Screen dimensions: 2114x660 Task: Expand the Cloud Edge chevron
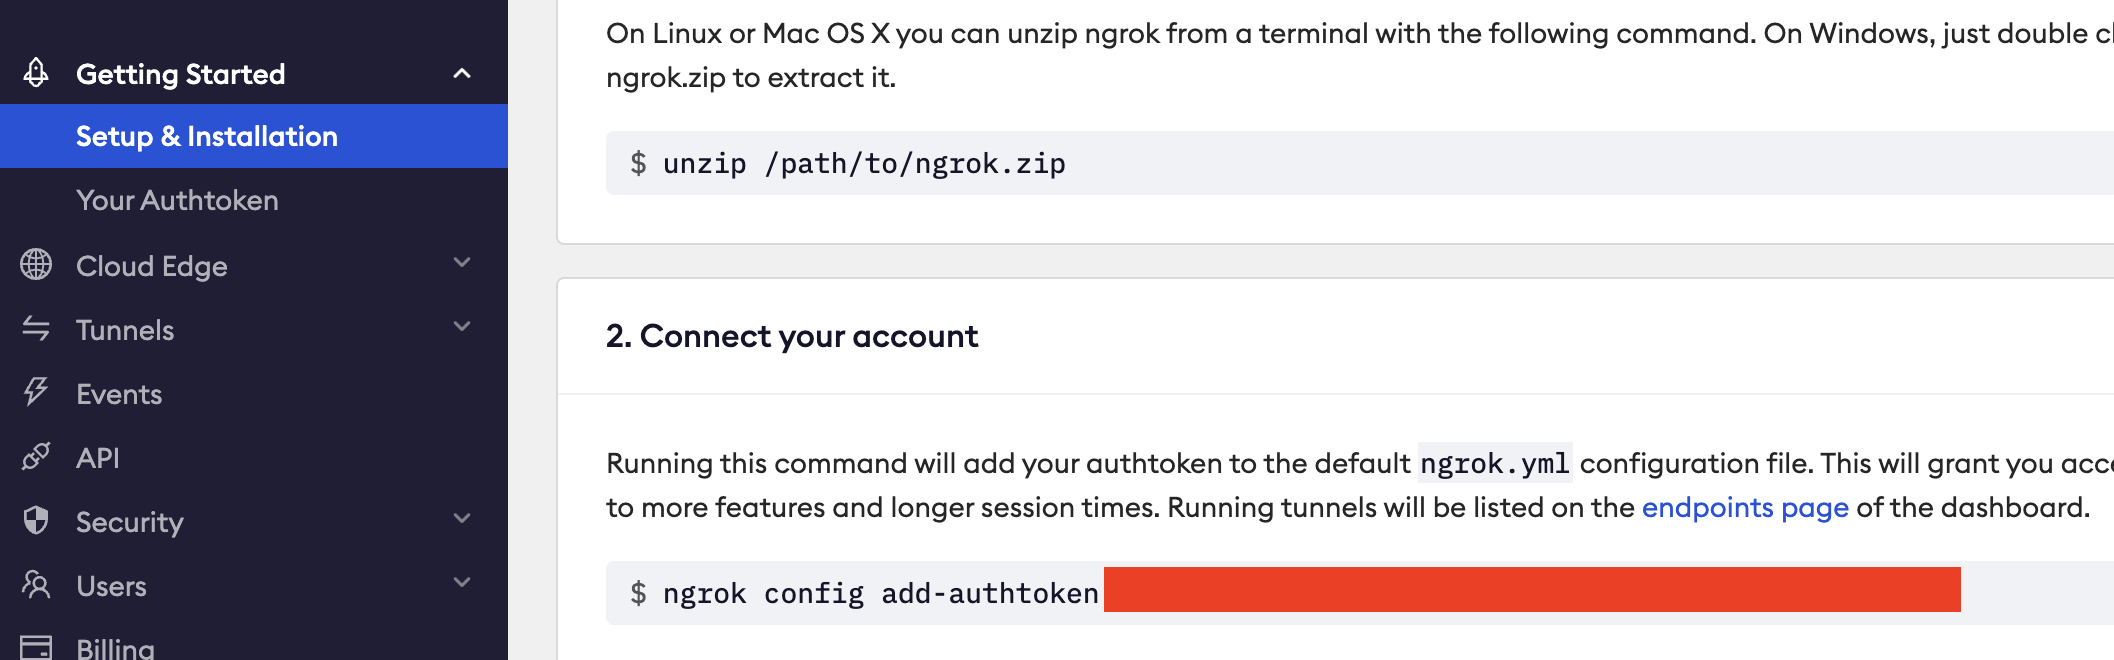[x=462, y=263]
